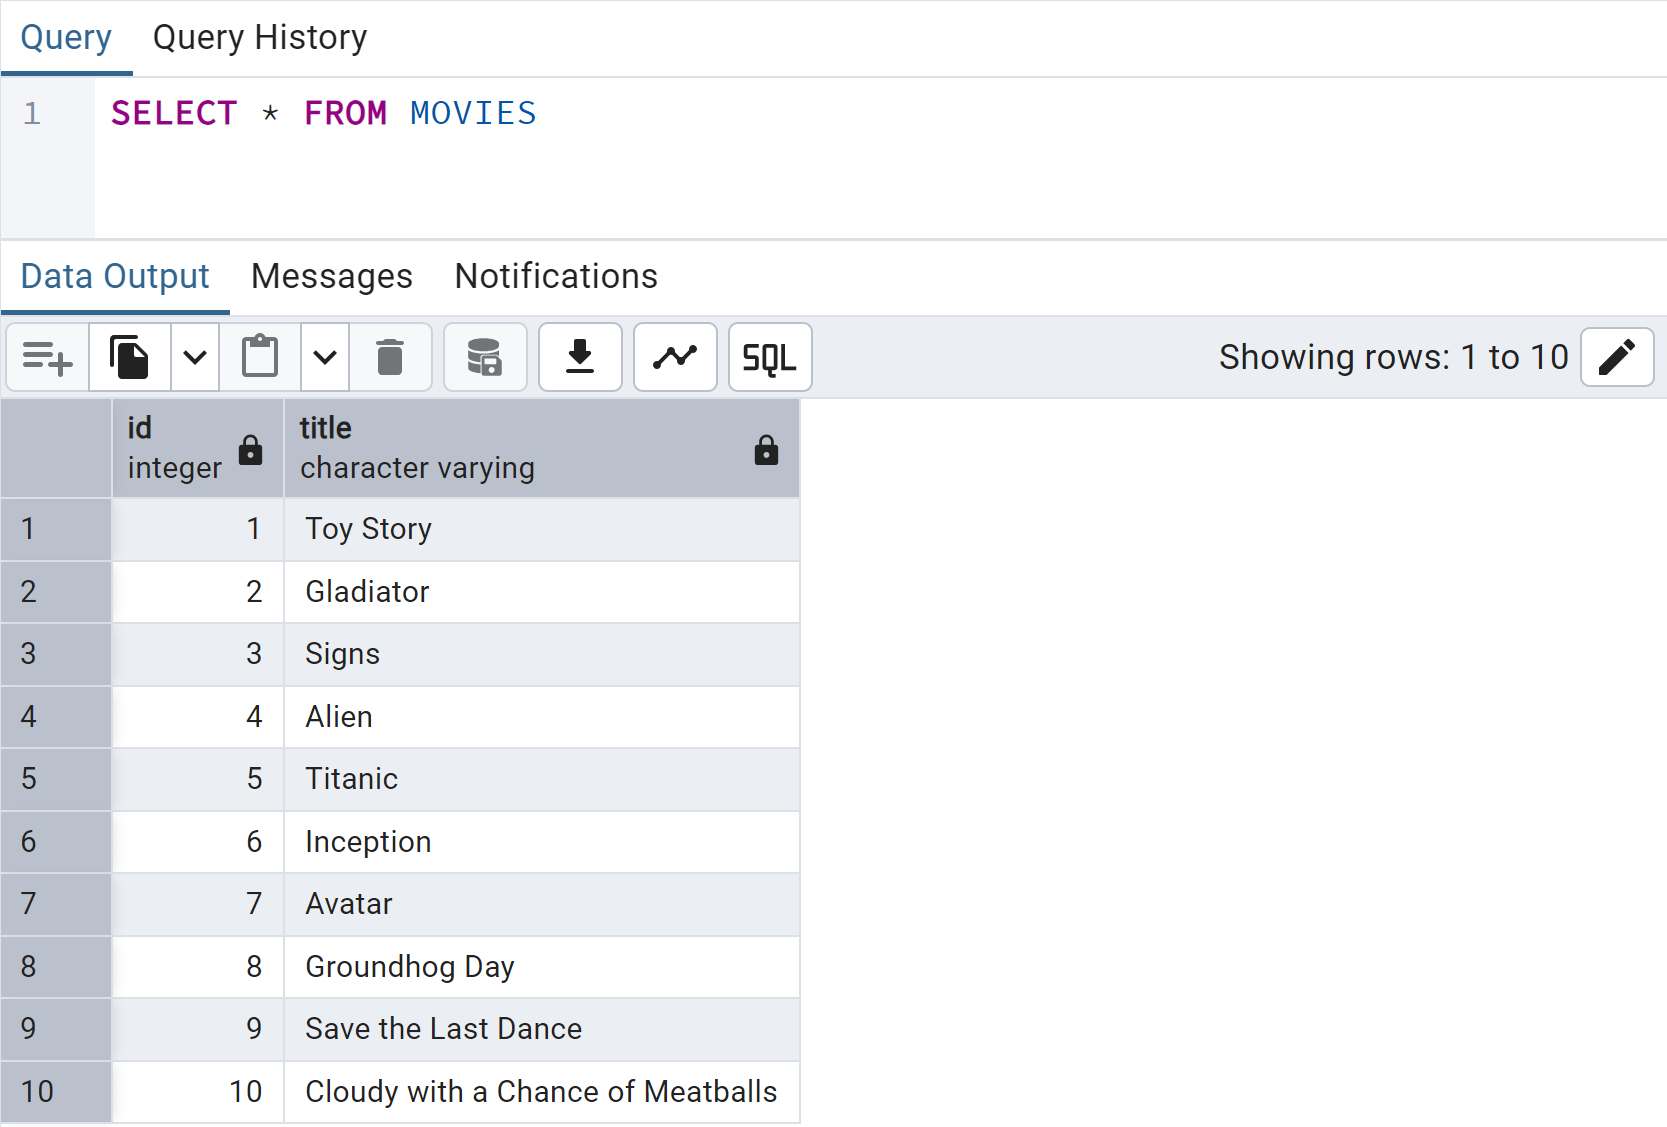The height and width of the screenshot is (1127, 1667).
Task: Expand the paste options dropdown arrow
Action: (325, 357)
